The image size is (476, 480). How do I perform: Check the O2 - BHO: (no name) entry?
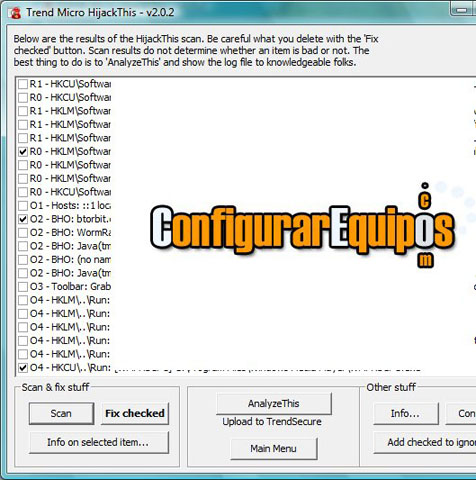(x=23, y=259)
